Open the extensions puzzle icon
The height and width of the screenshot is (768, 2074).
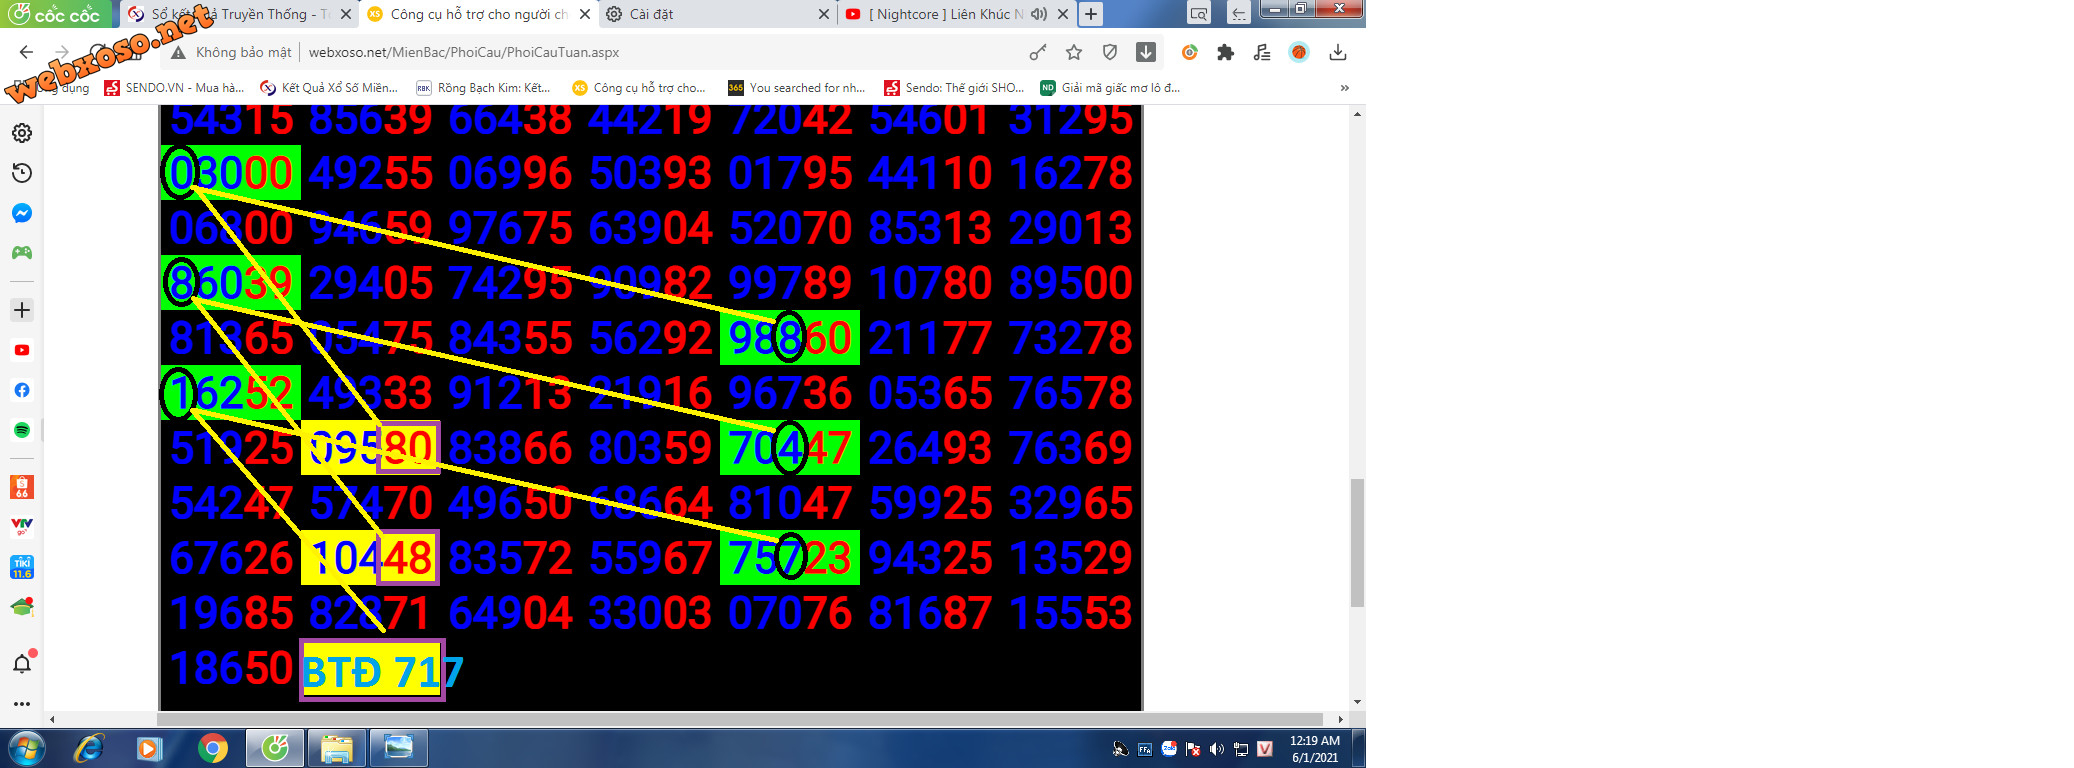coord(1225,52)
